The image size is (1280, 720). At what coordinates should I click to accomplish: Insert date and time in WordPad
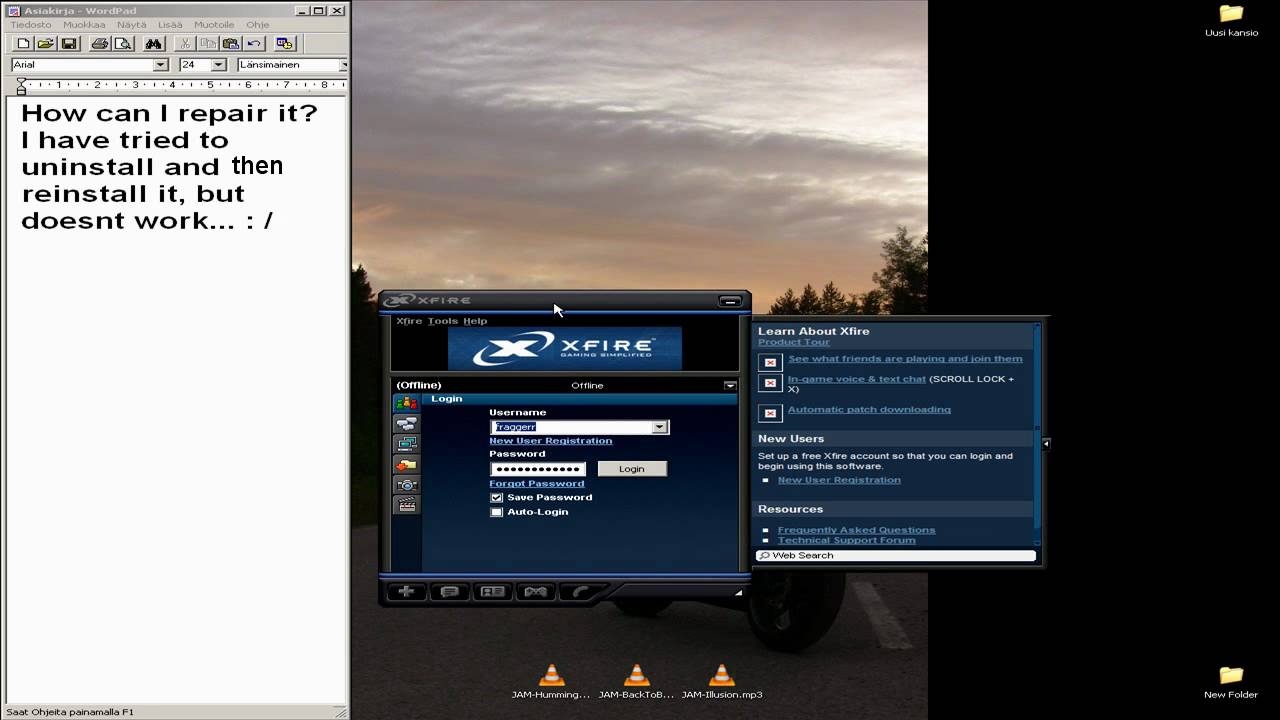[x=285, y=44]
